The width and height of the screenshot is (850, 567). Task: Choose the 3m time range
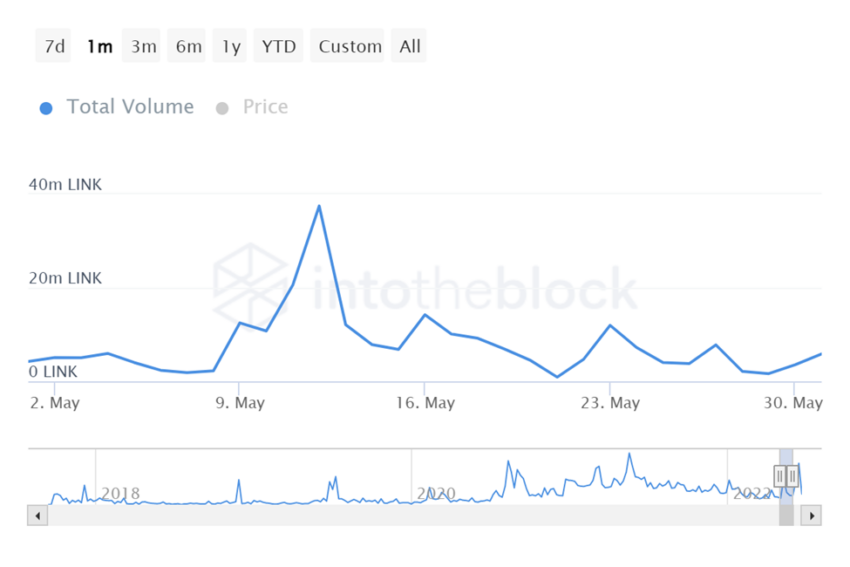pos(143,46)
